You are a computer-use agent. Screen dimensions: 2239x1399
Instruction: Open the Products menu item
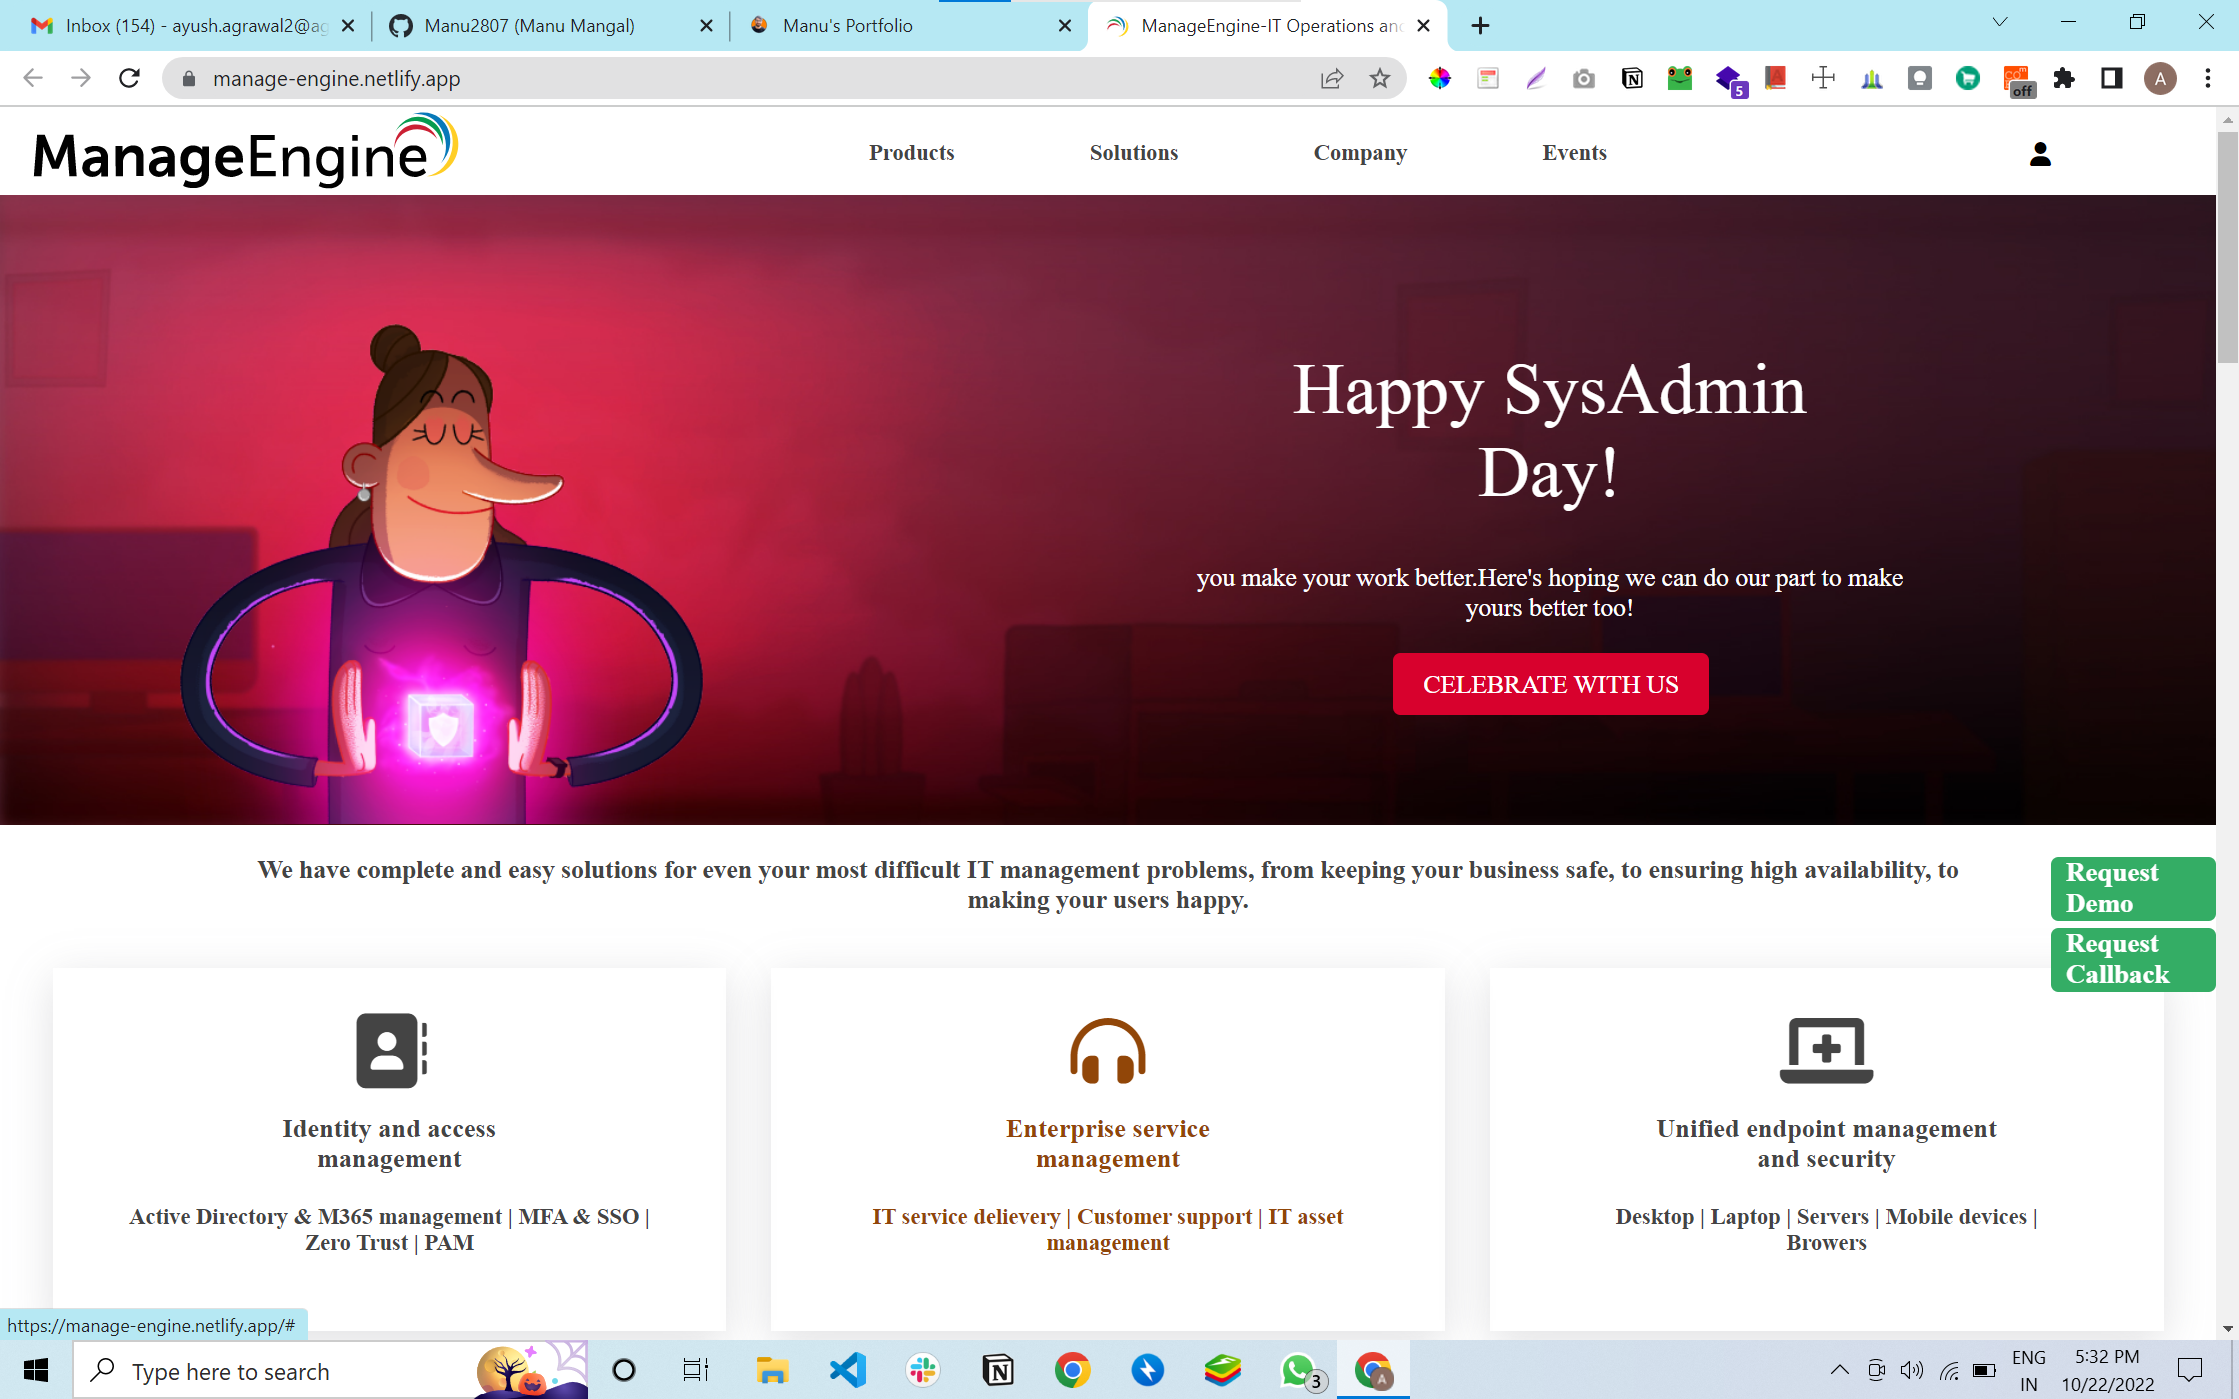[x=911, y=153]
